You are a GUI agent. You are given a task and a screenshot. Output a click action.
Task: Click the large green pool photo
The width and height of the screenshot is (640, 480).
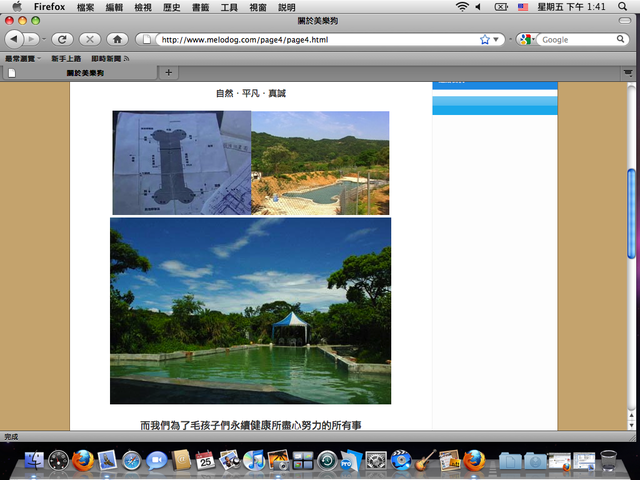tap(250, 310)
